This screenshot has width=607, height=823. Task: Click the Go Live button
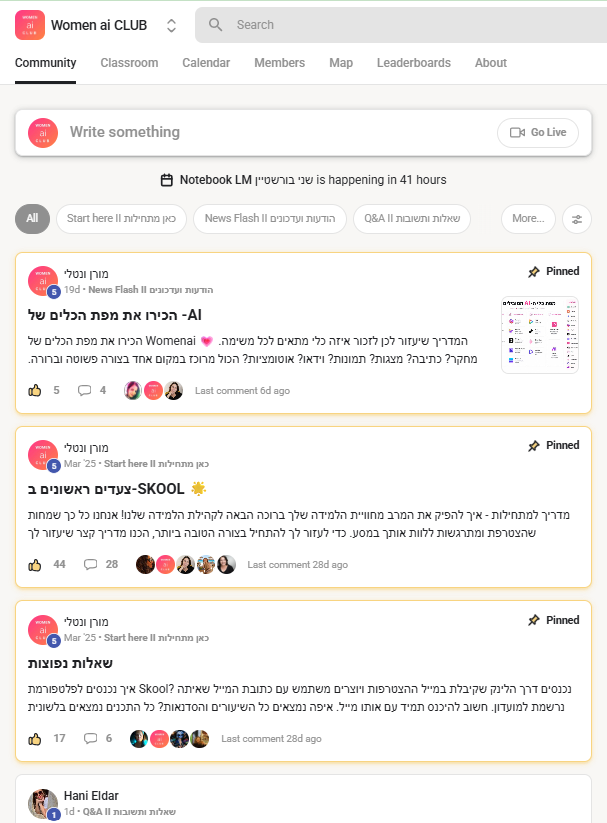tap(538, 132)
